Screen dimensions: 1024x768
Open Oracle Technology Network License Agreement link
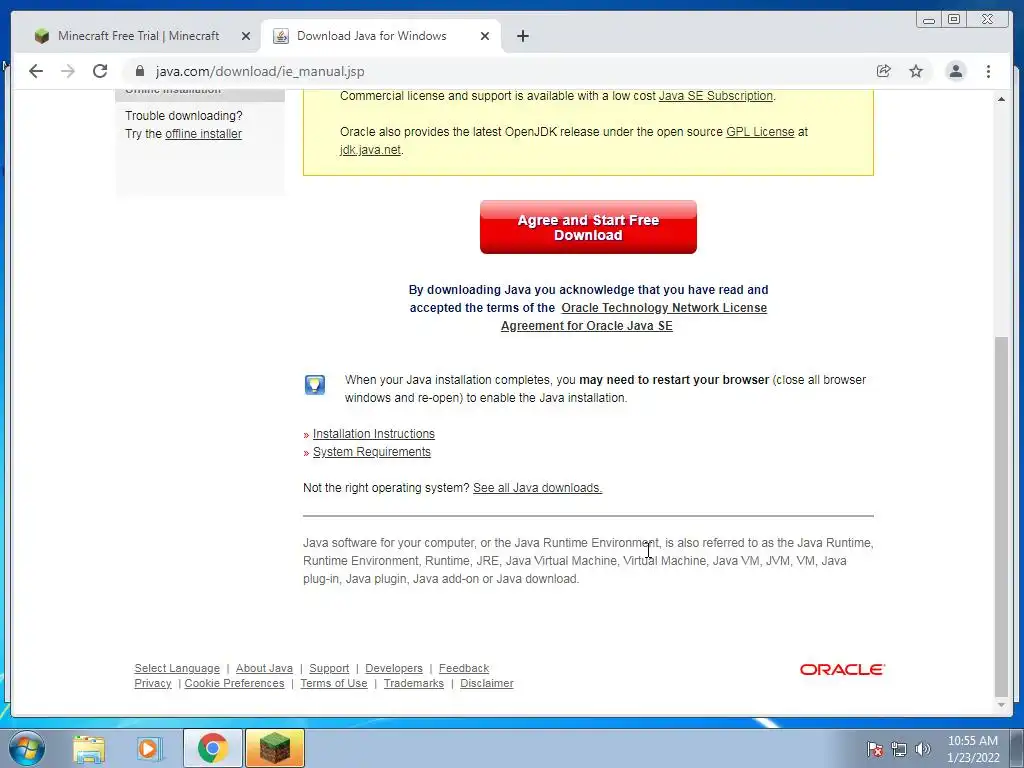[633, 317]
